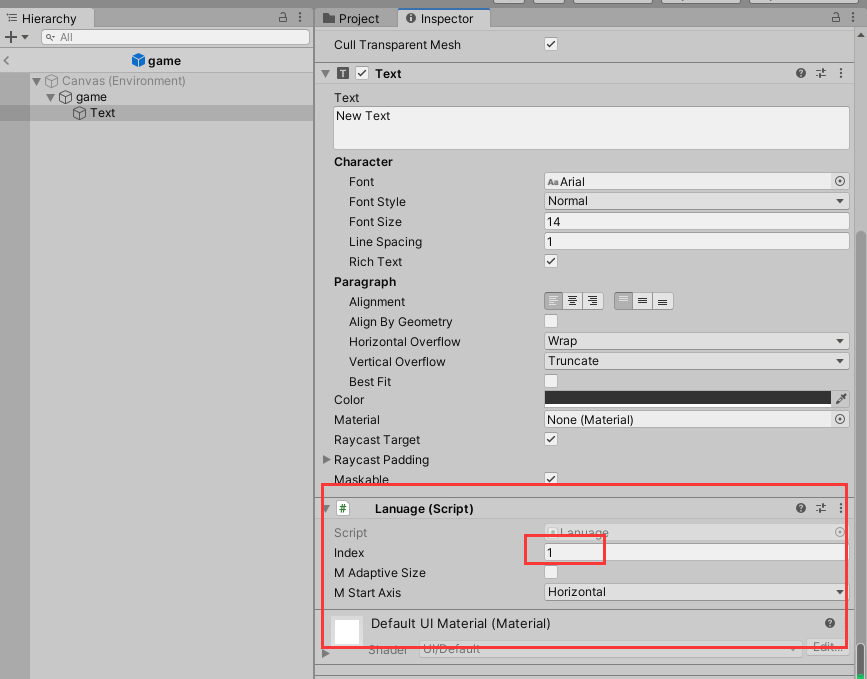Click the text Color swatch
Viewport: 867px width, 679px height.
pos(687,398)
